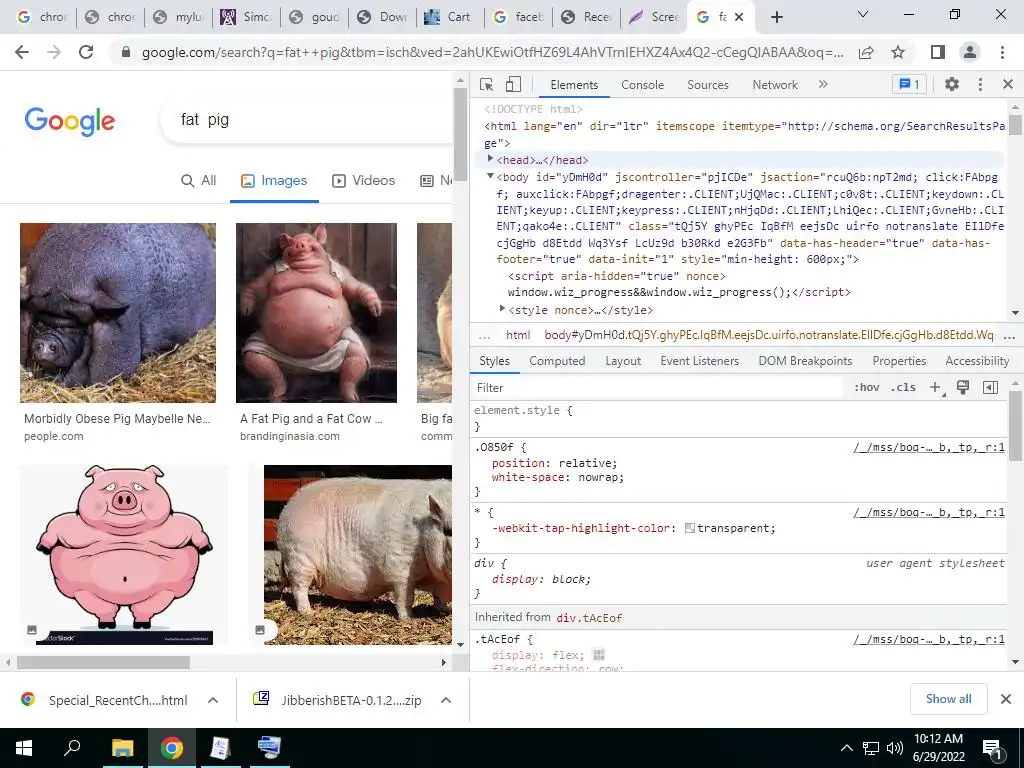Viewport: 1024px width, 768px height.
Task: Collapse the body element node
Action: 490,176
